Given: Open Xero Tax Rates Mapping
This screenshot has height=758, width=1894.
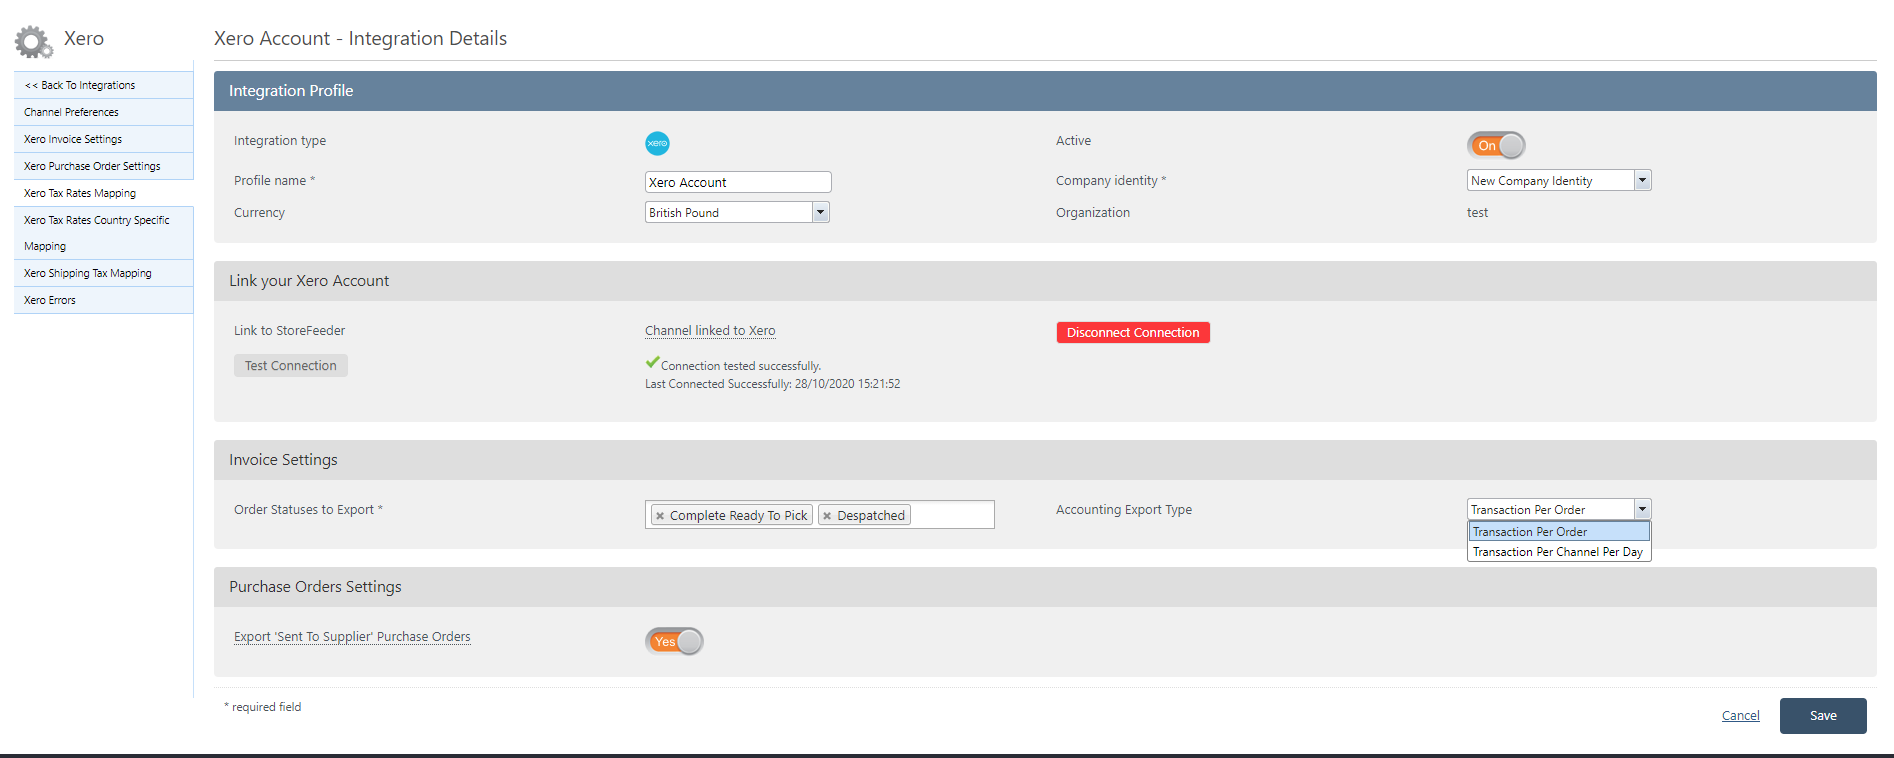Looking at the screenshot, I should click(103, 193).
